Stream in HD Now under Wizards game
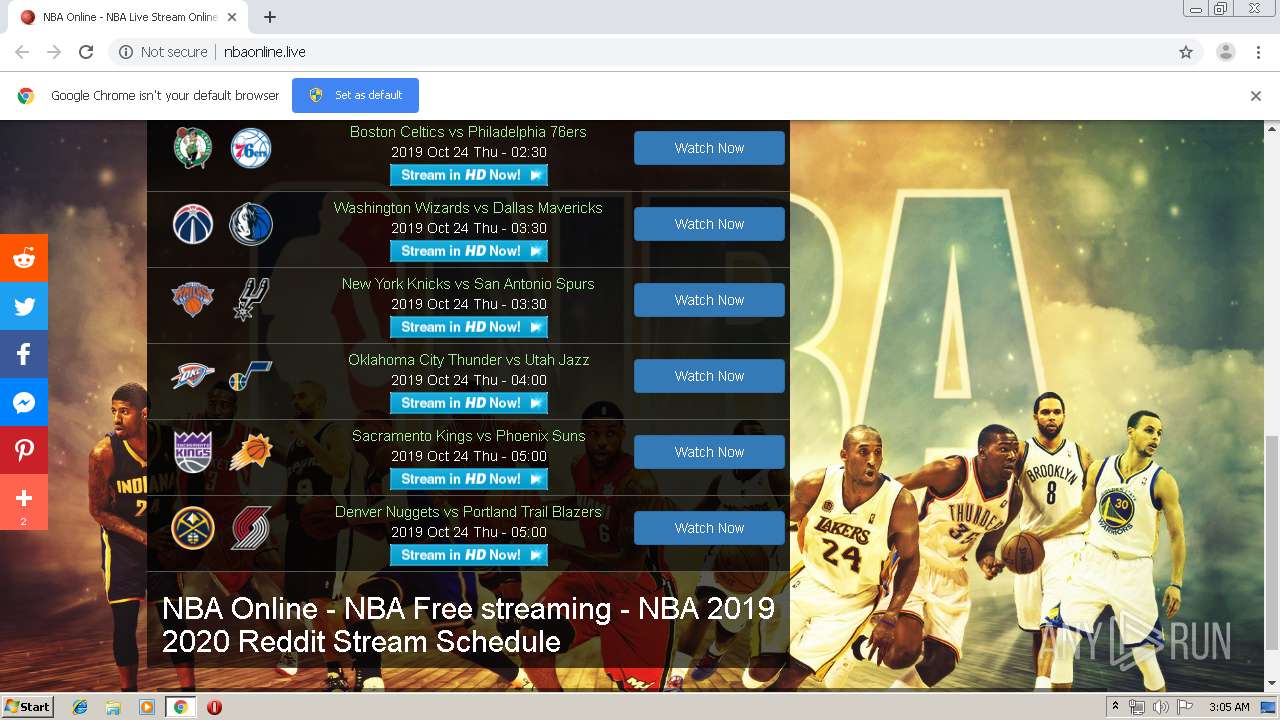This screenshot has height=720, width=1280. pos(469,251)
